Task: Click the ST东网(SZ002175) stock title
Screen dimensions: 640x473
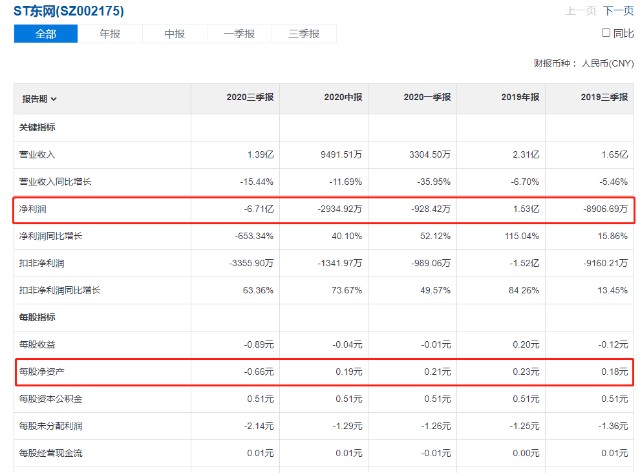Action: [69, 11]
